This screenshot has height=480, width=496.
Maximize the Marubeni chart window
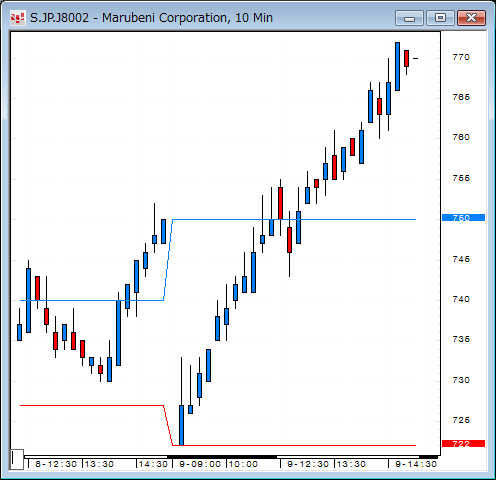(x=440, y=18)
